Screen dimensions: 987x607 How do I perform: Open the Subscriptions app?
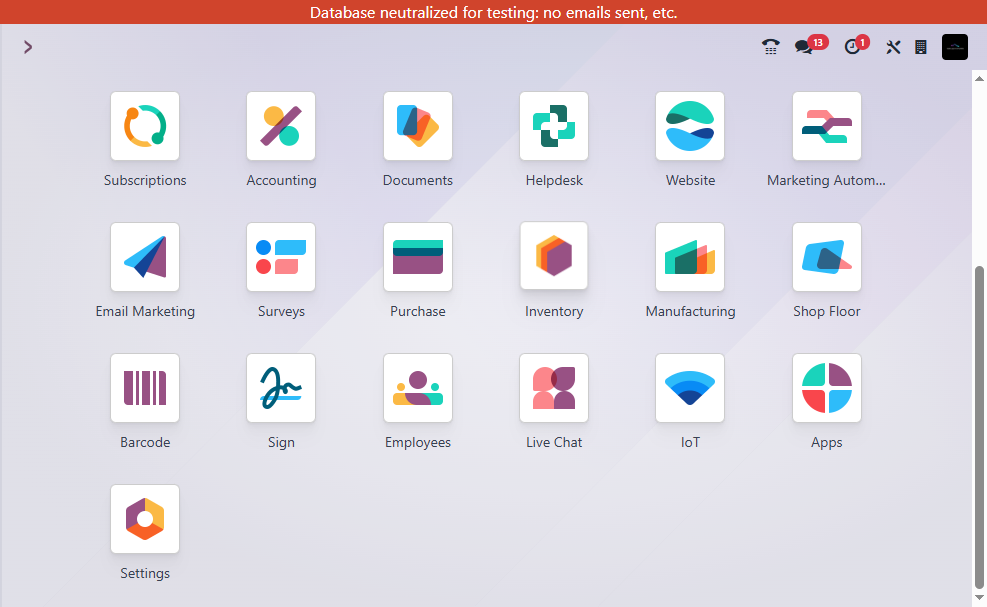pos(145,126)
